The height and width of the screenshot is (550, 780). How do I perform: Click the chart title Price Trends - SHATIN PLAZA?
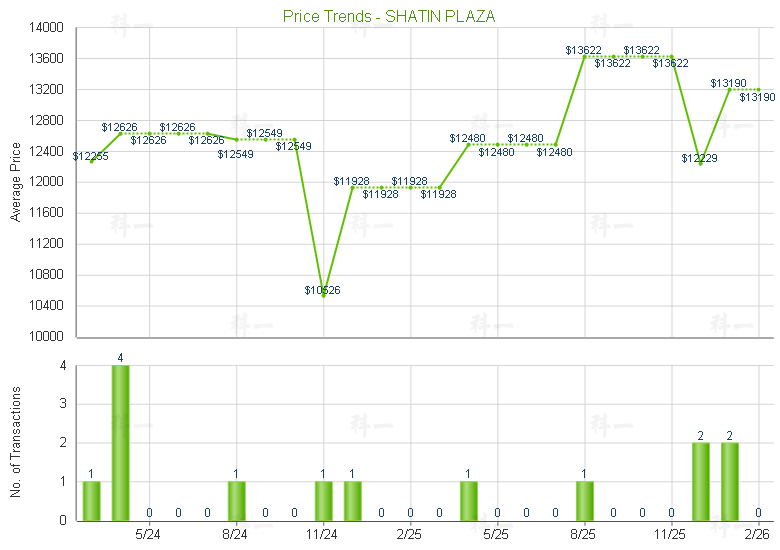pyautogui.click(x=389, y=16)
